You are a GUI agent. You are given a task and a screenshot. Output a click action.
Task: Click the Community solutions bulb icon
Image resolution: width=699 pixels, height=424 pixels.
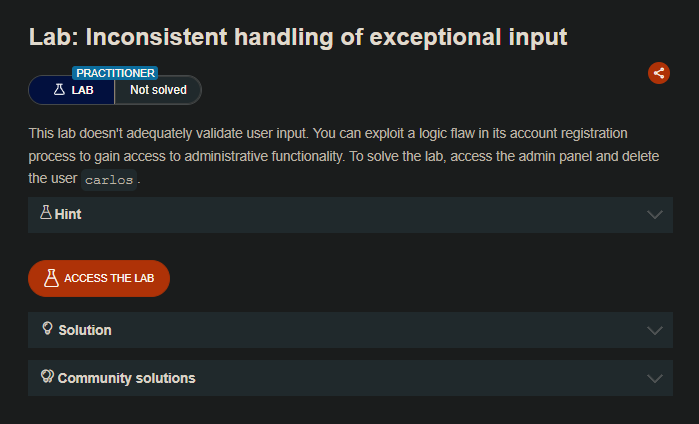click(46, 377)
